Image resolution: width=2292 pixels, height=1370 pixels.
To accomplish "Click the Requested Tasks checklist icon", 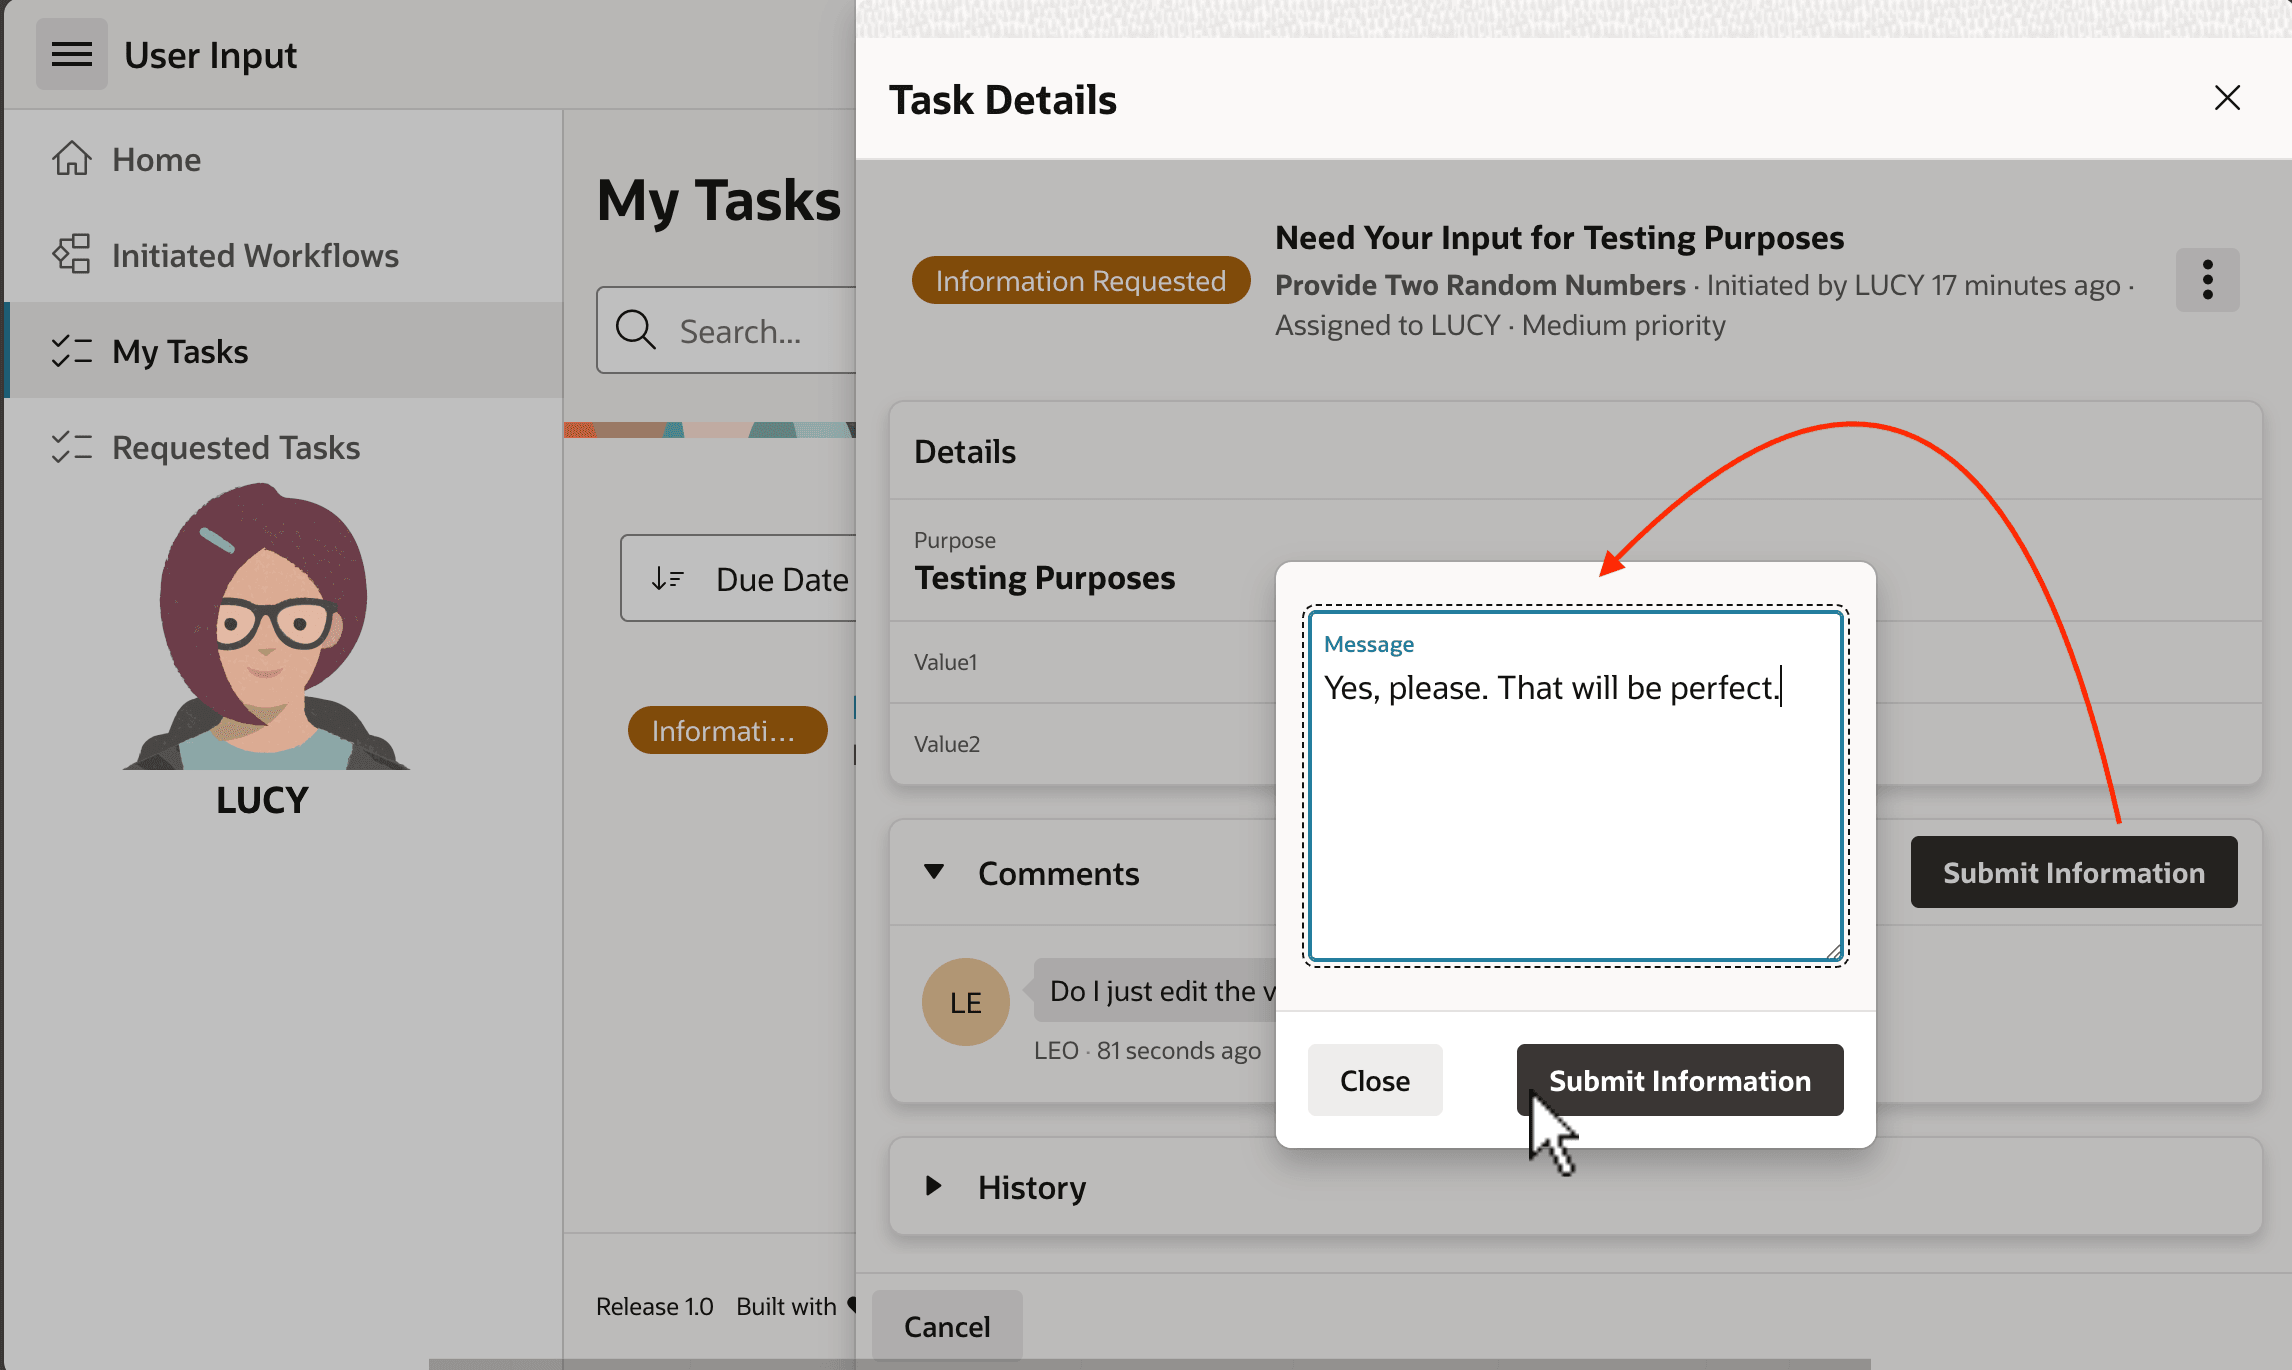I will pyautogui.click(x=72, y=447).
